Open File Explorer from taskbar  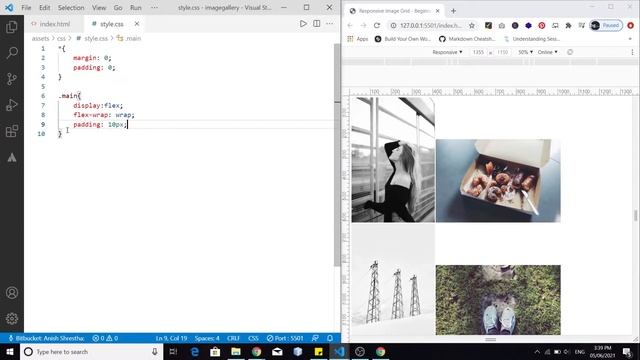coord(236,351)
